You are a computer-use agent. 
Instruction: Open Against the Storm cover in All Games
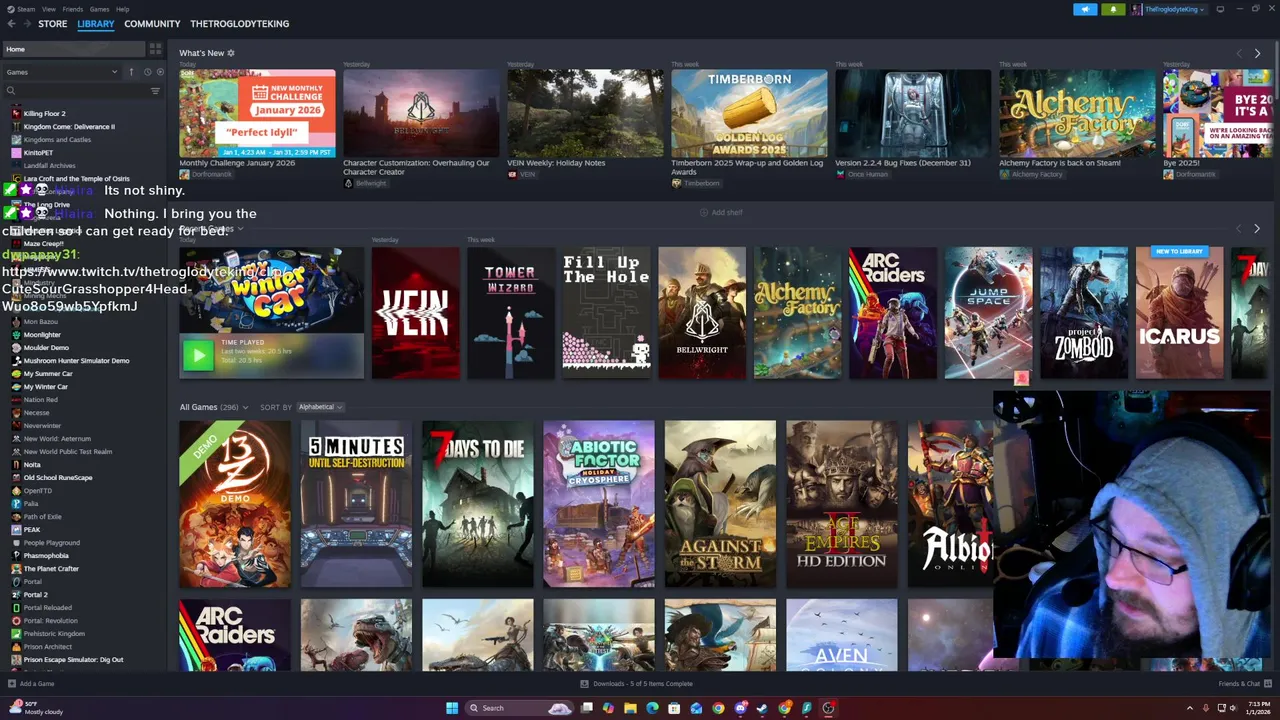720,504
